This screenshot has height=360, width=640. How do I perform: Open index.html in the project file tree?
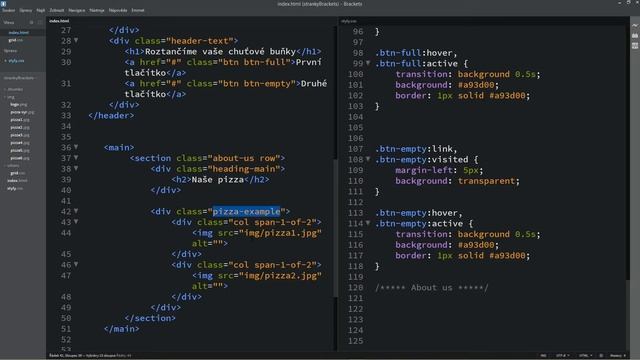[x=17, y=180]
